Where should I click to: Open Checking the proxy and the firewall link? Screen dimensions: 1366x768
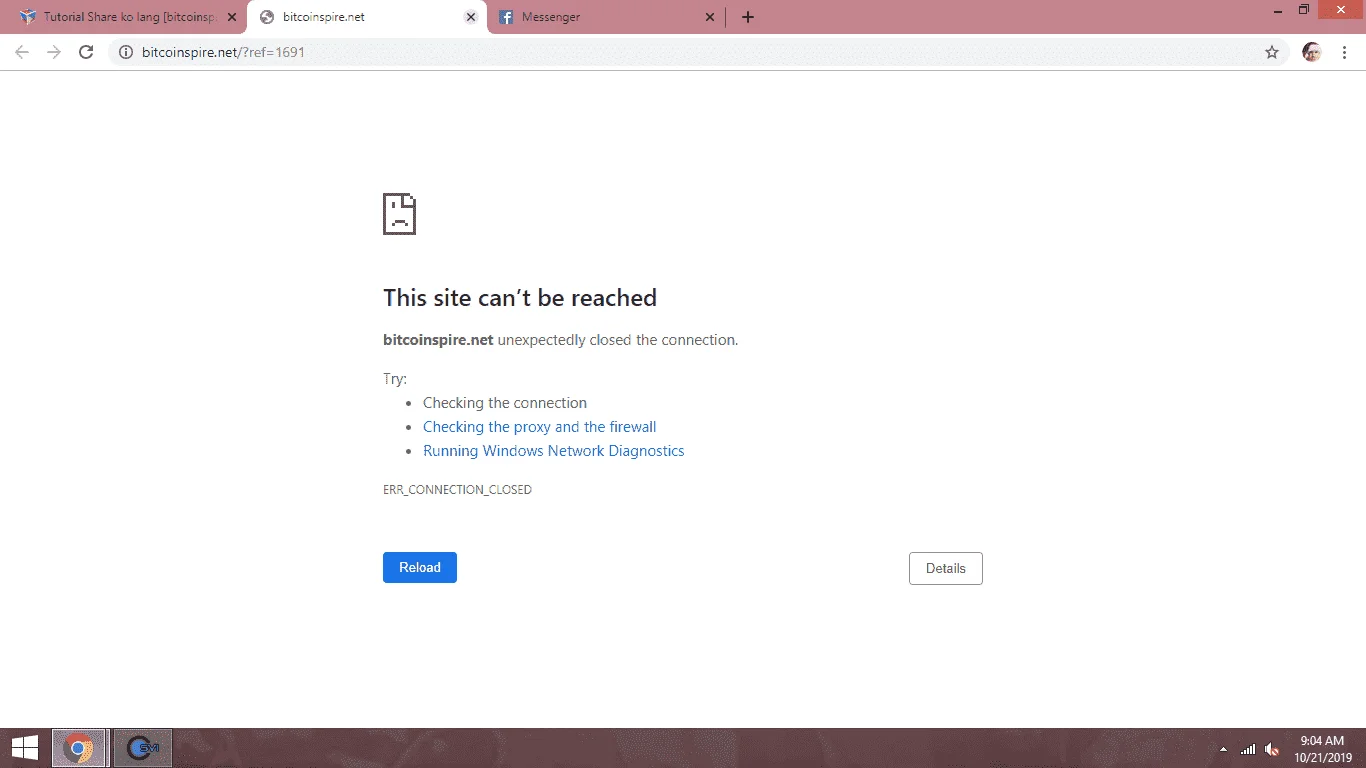[539, 427]
